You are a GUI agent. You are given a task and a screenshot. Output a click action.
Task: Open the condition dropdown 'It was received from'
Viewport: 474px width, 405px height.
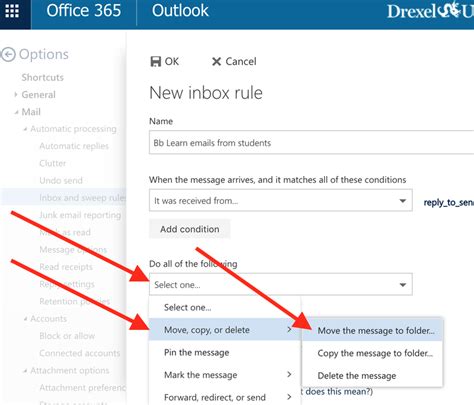pyautogui.click(x=281, y=201)
